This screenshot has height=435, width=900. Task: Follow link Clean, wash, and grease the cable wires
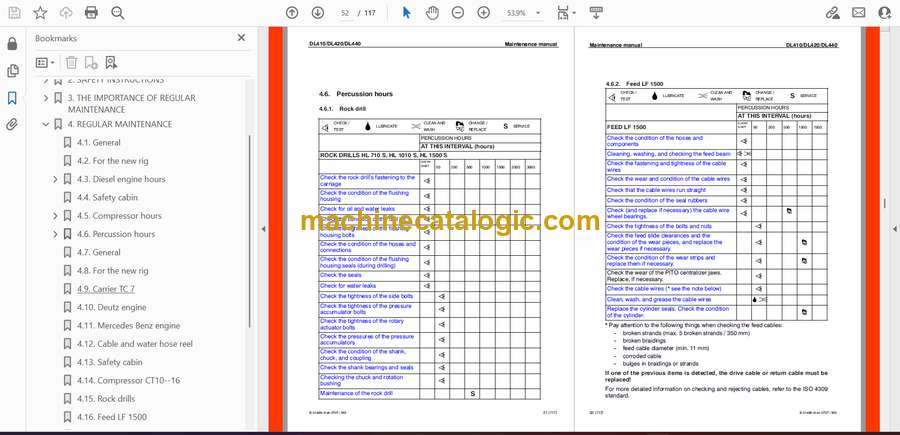pos(659,300)
